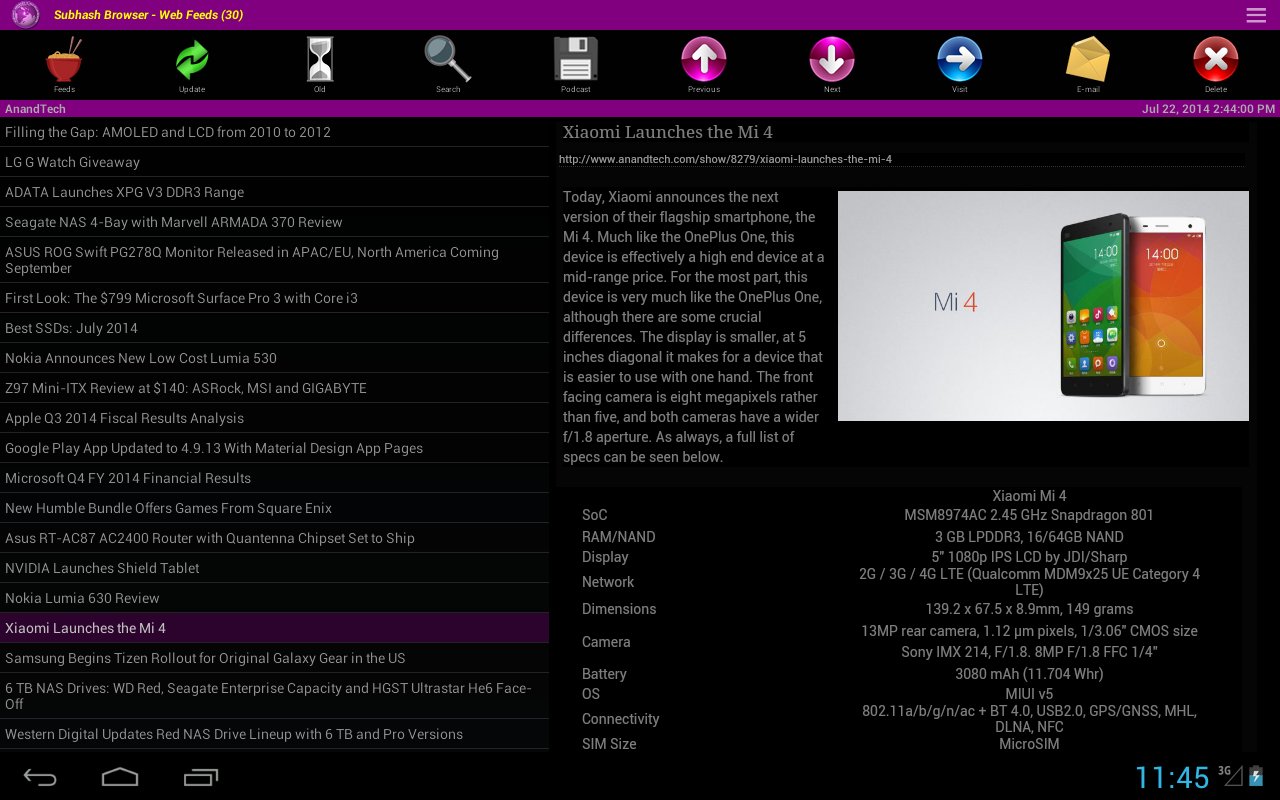The width and height of the screenshot is (1280, 800).
Task: Open 'Apple Q3 2014 Fiscal Results Analysis'
Action: 274,418
